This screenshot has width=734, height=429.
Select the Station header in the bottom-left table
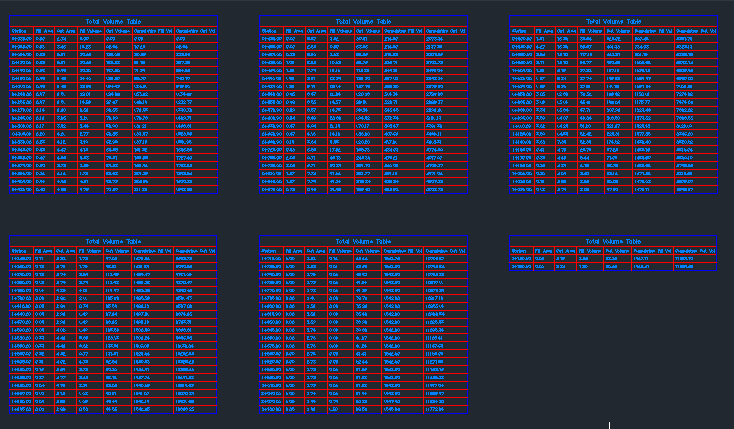click(x=20, y=251)
